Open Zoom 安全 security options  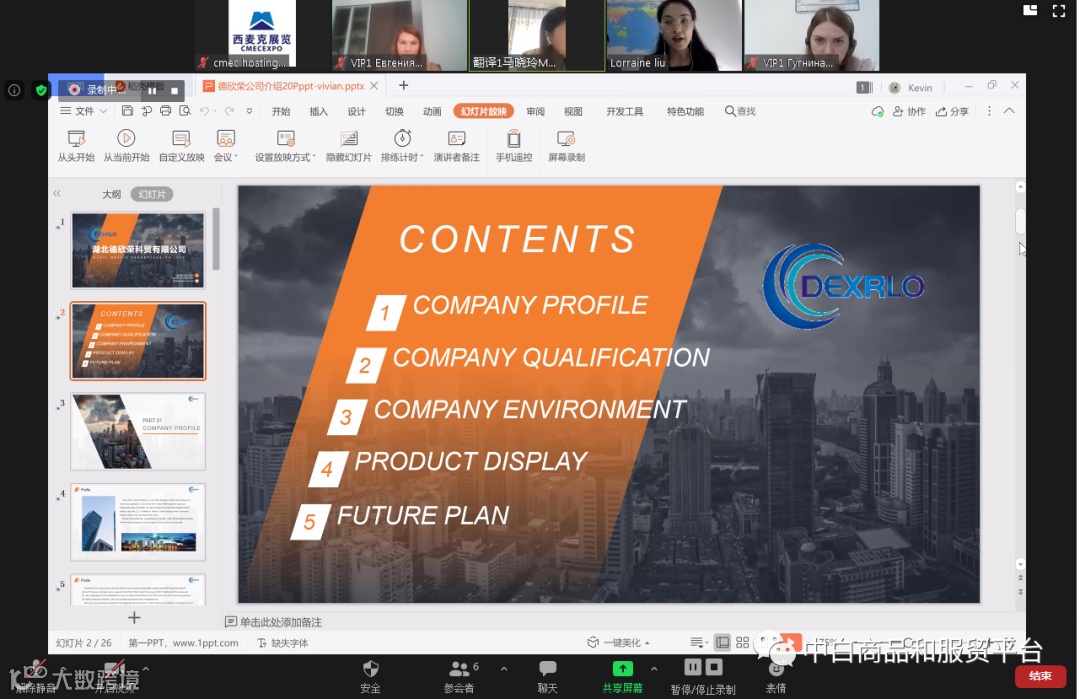pyautogui.click(x=371, y=676)
